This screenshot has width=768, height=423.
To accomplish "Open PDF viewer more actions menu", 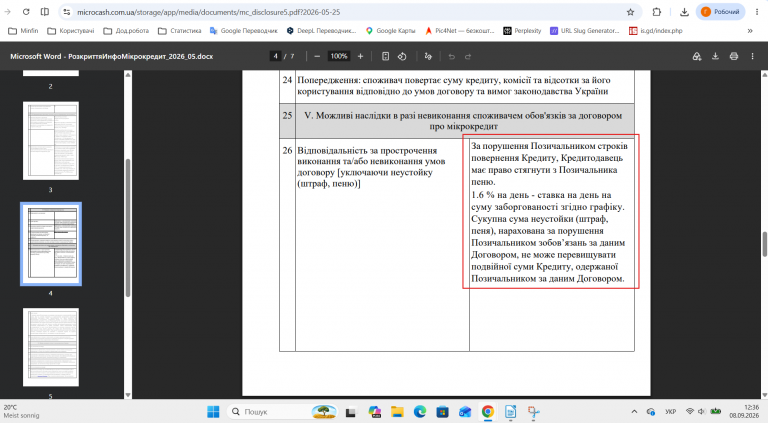I will pyautogui.click(x=752, y=56).
